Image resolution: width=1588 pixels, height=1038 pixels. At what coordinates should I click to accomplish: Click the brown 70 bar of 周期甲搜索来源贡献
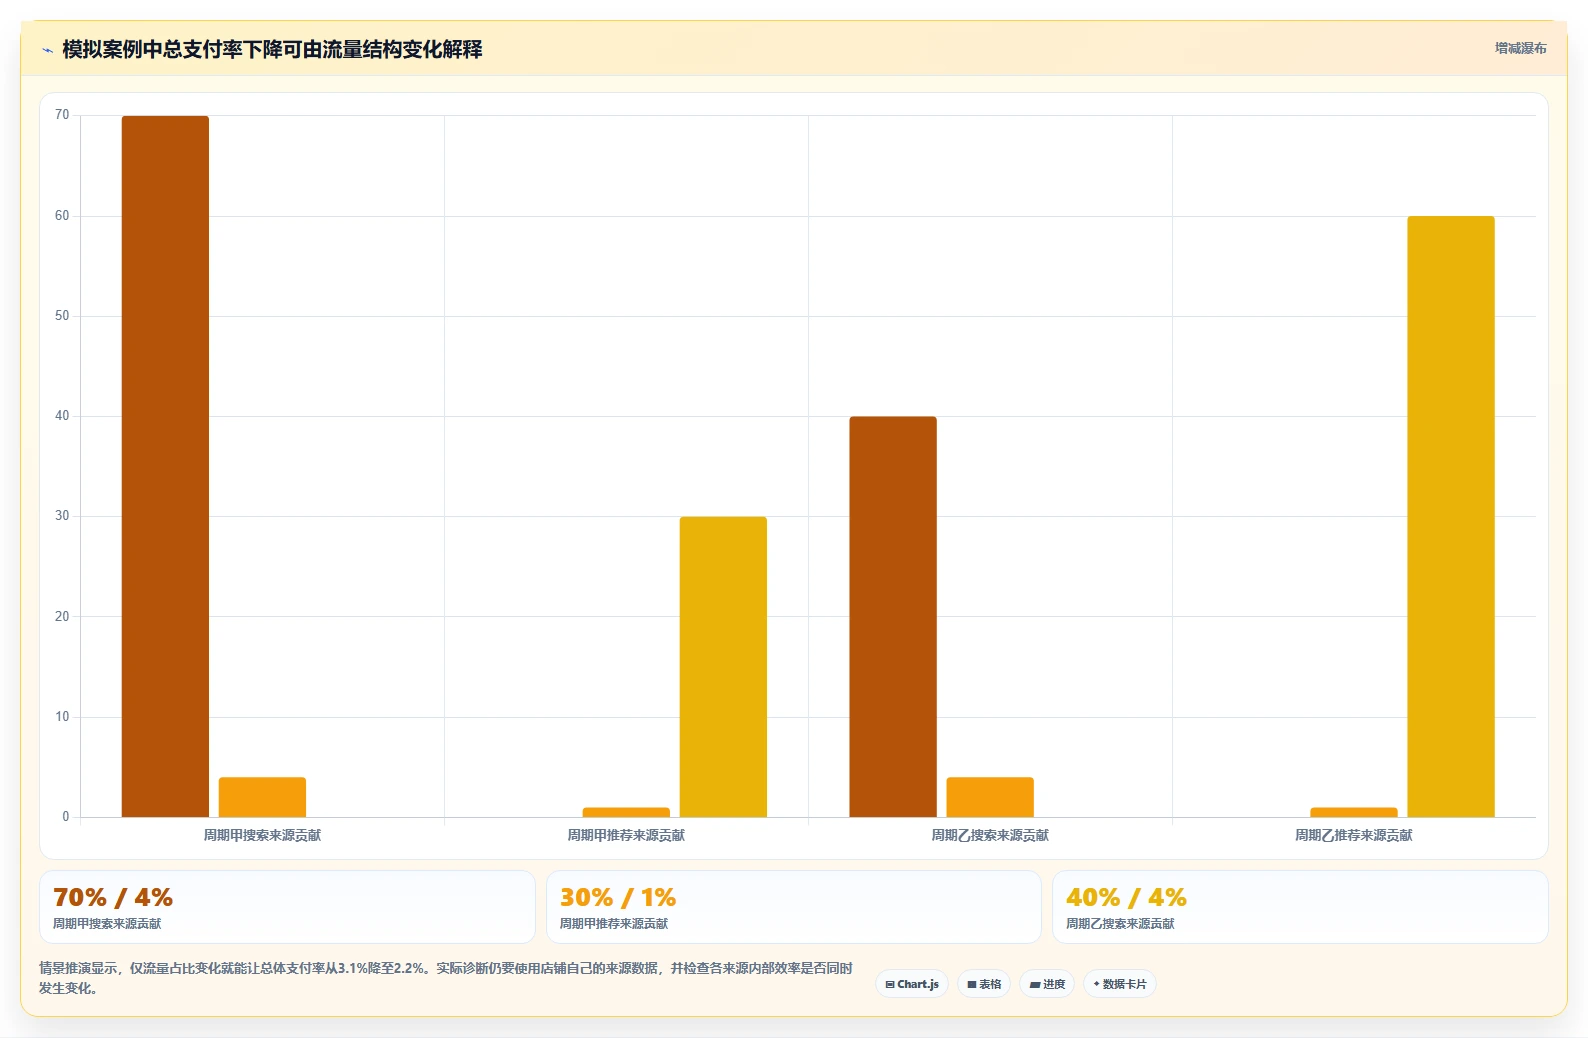(x=165, y=466)
